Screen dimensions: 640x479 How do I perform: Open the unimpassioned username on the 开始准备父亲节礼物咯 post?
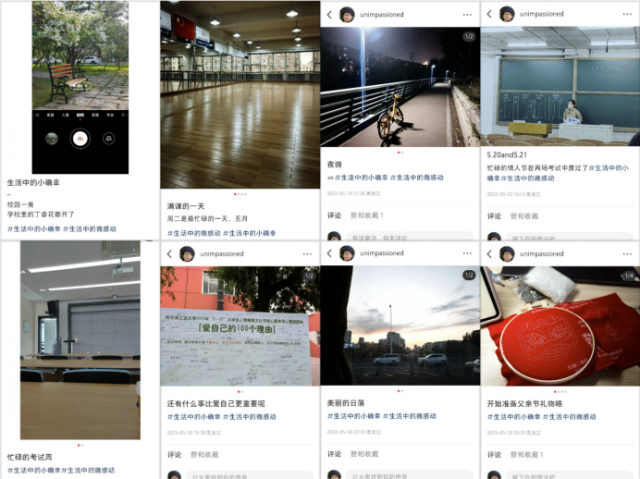pyautogui.click(x=542, y=254)
